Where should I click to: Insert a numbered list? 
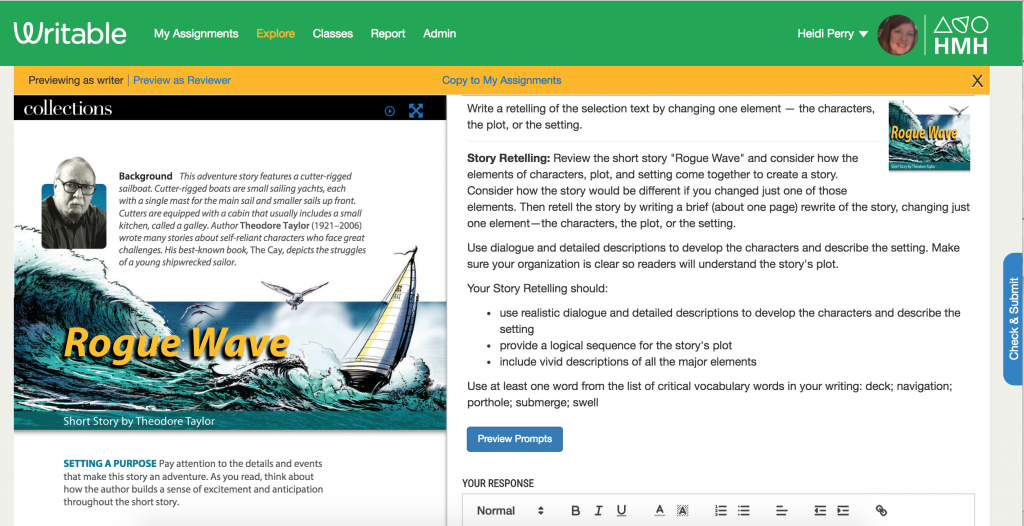click(721, 511)
